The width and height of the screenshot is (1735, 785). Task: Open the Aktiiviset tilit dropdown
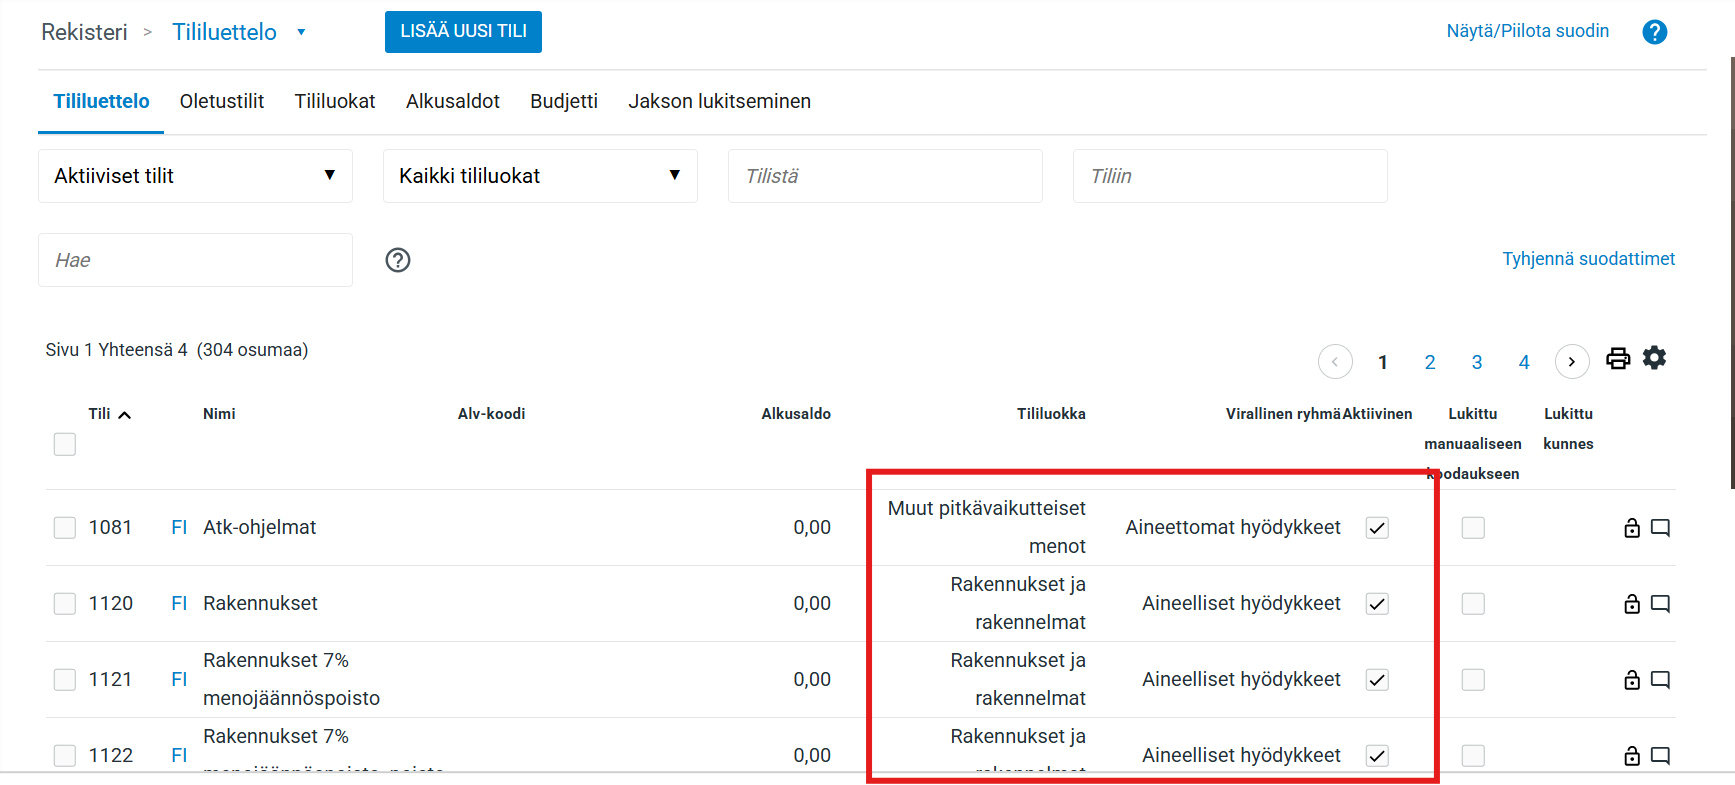(195, 176)
